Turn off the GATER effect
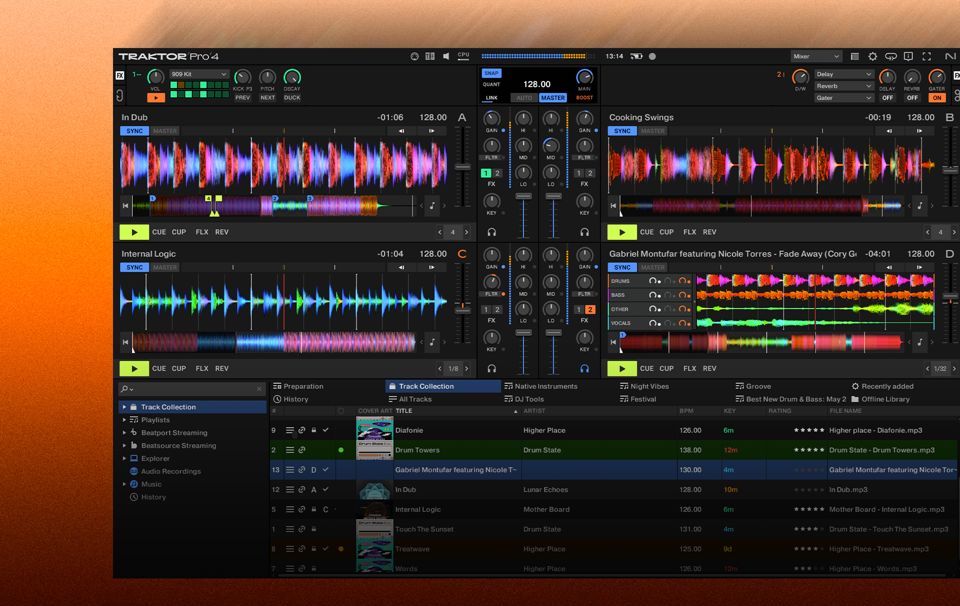 (937, 98)
